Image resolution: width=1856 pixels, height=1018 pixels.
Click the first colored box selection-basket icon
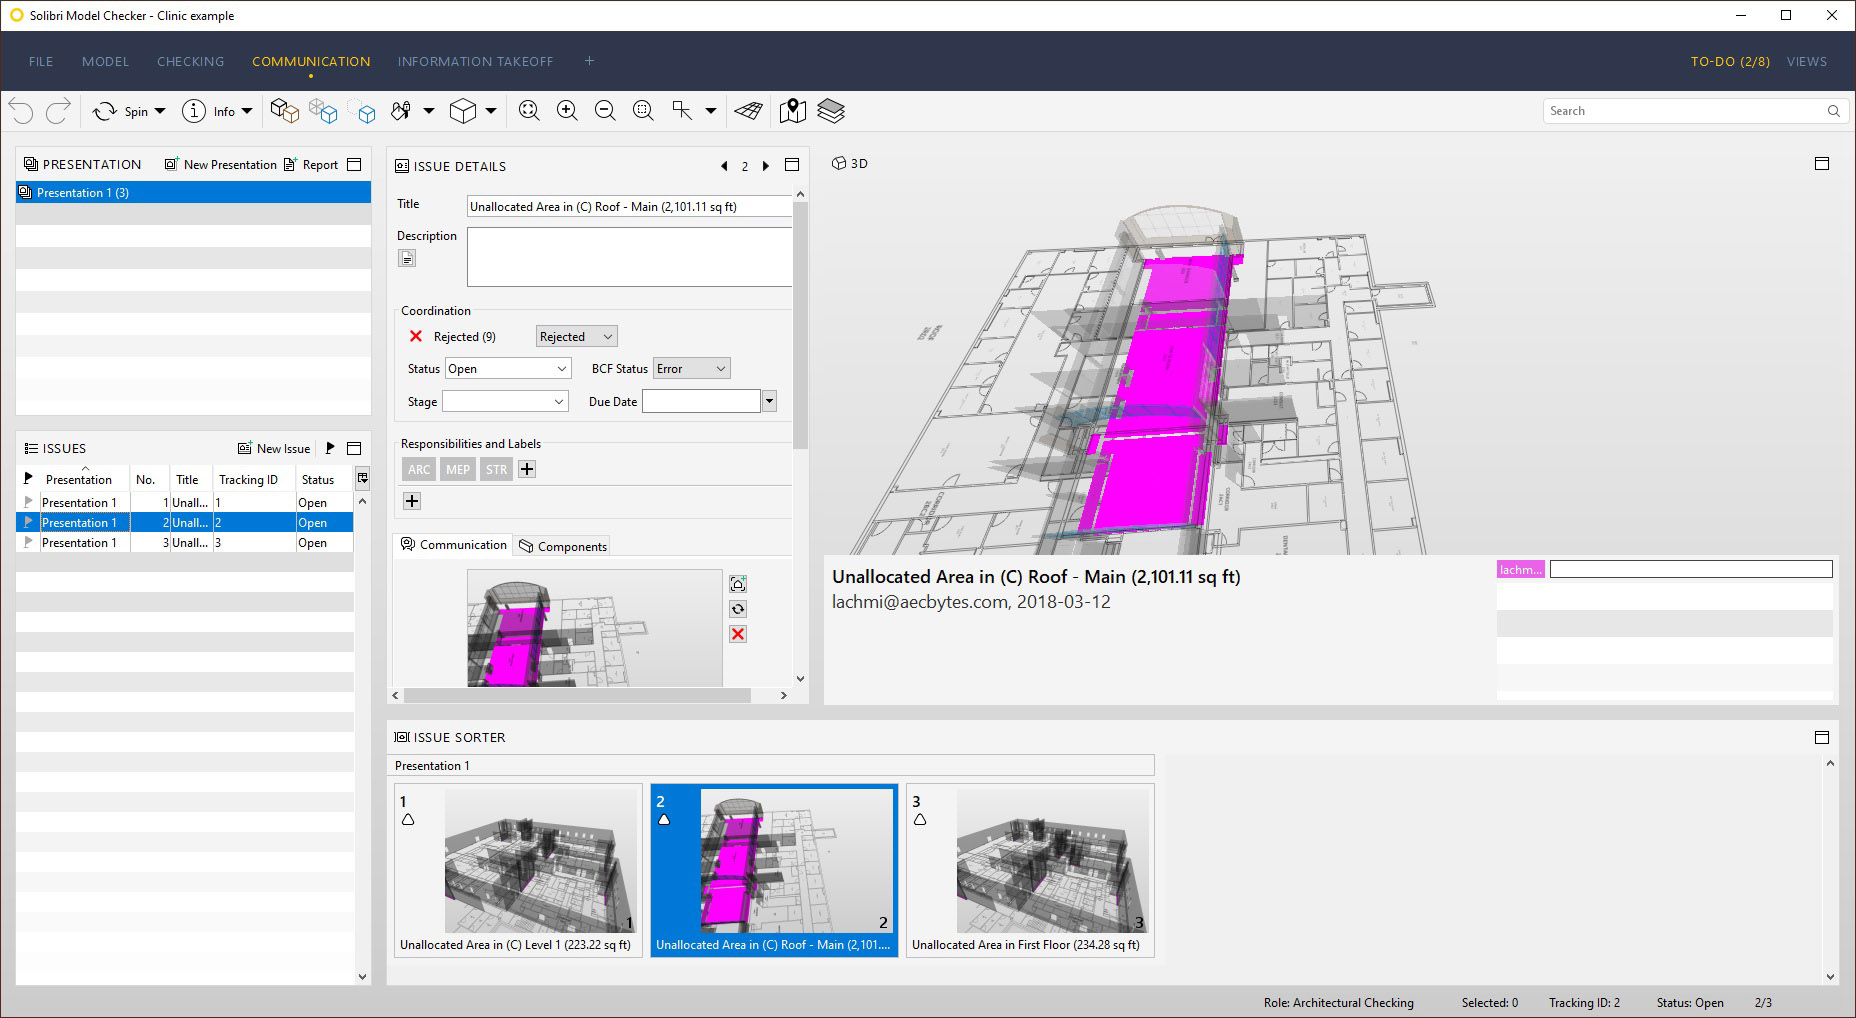(285, 111)
